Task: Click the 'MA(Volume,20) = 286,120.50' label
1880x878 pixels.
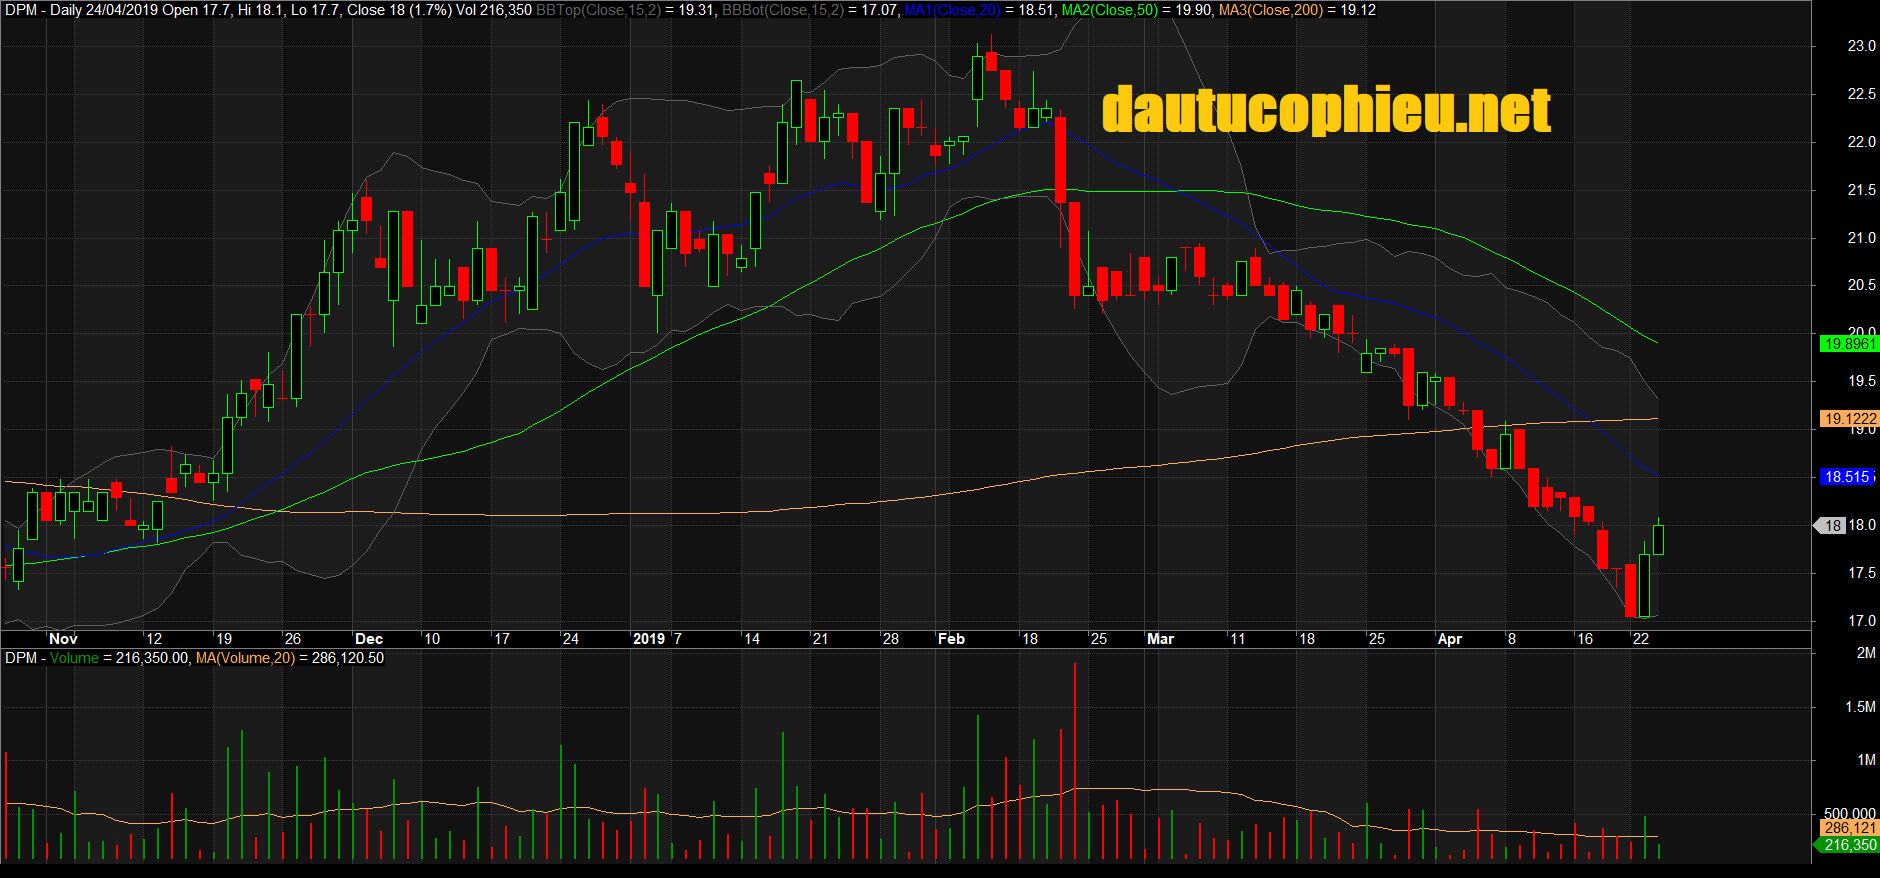Action: pos(290,658)
